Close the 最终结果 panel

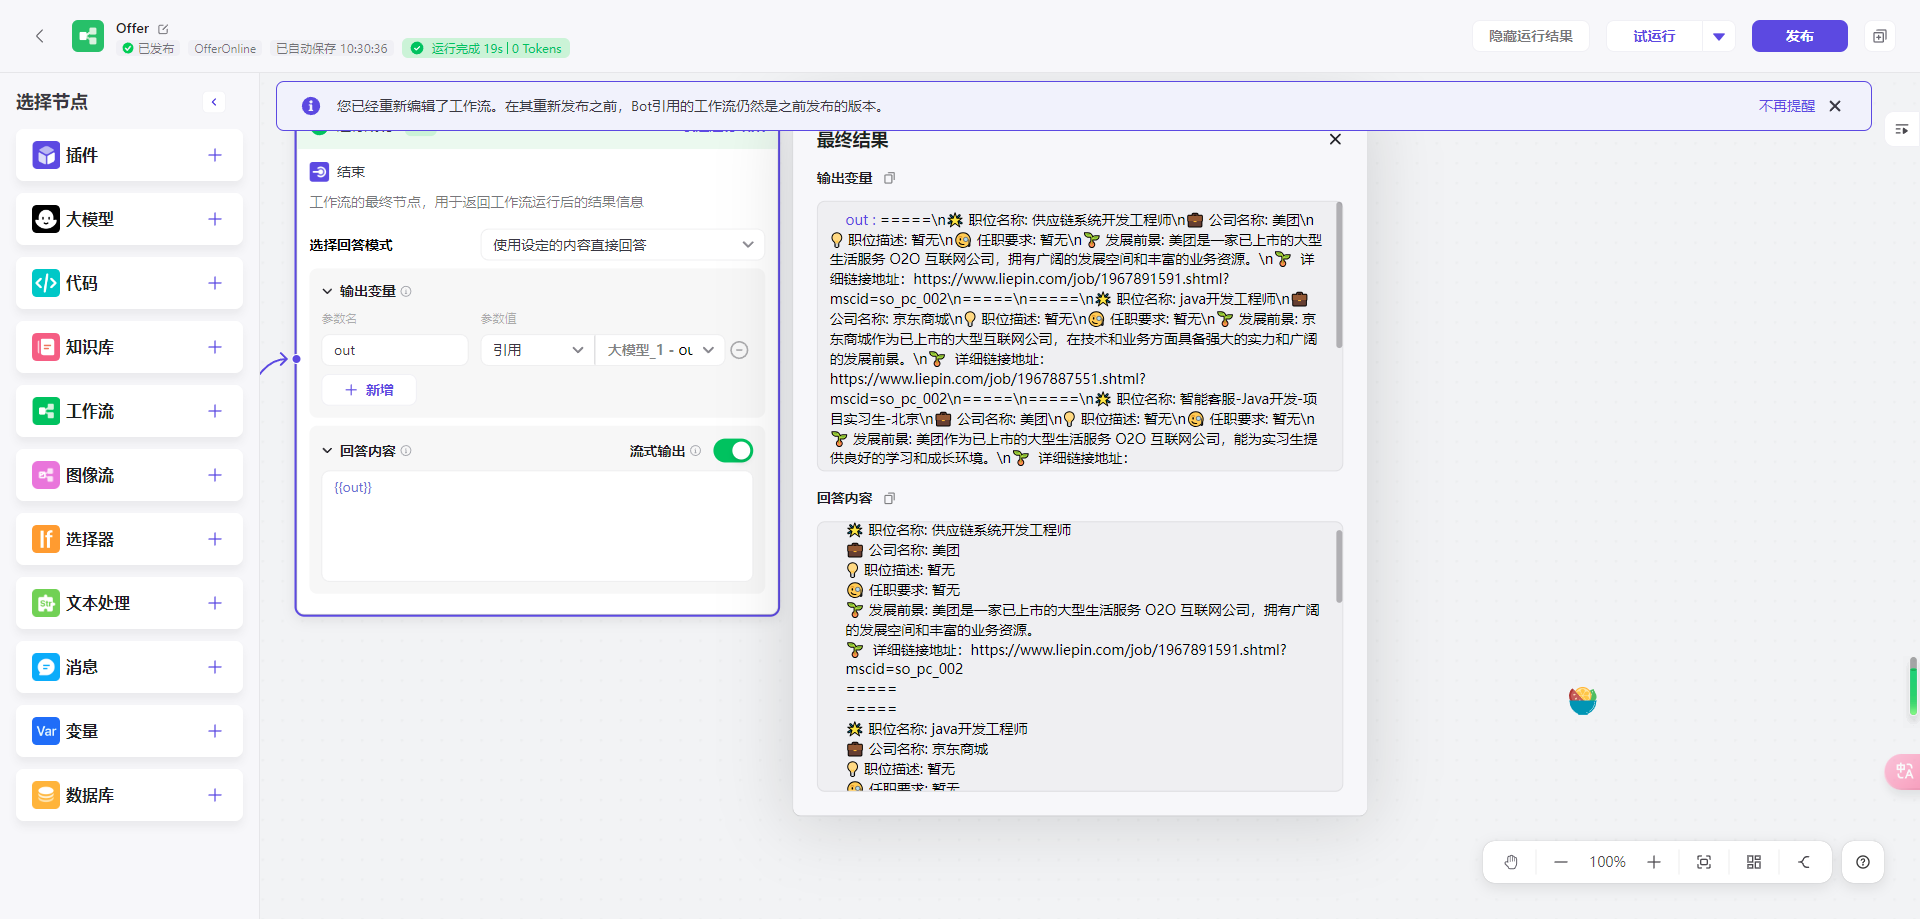coord(1335,140)
